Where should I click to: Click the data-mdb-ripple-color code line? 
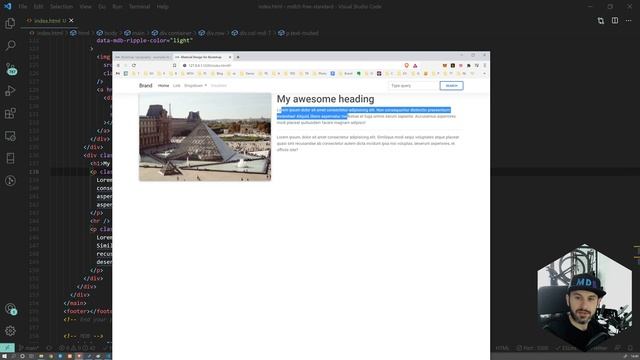(x=144, y=40)
